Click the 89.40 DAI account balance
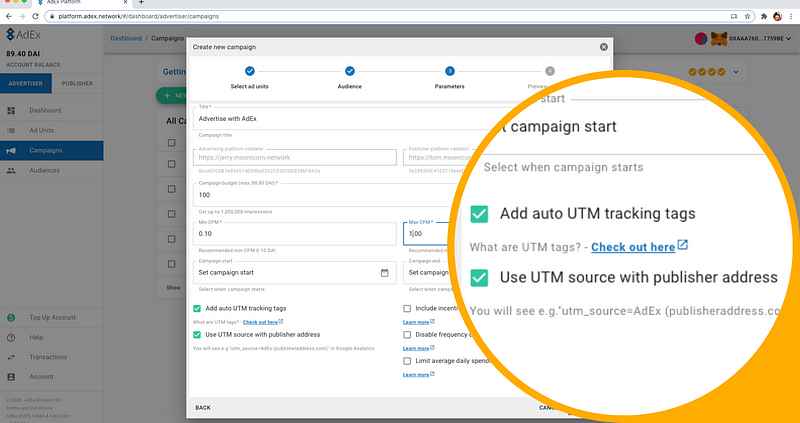Image resolution: width=800 pixels, height=423 pixels. pos(23,54)
